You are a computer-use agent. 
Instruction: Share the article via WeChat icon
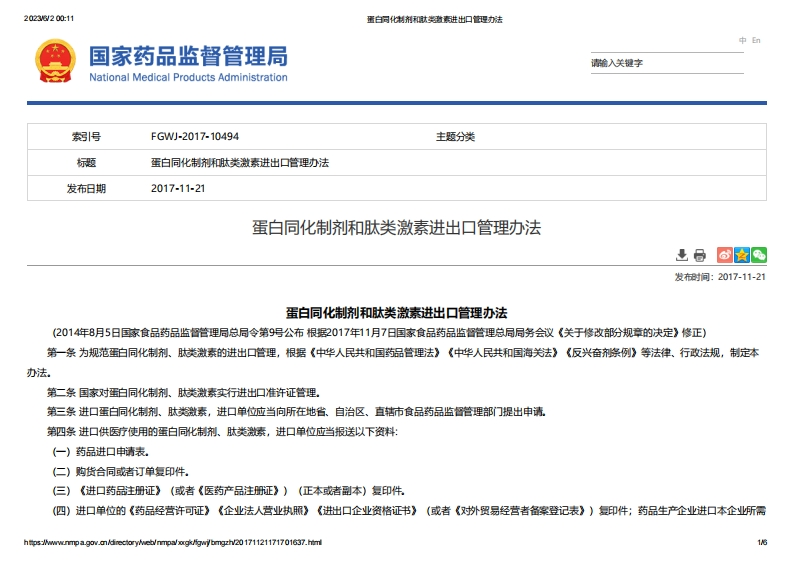[759, 255]
